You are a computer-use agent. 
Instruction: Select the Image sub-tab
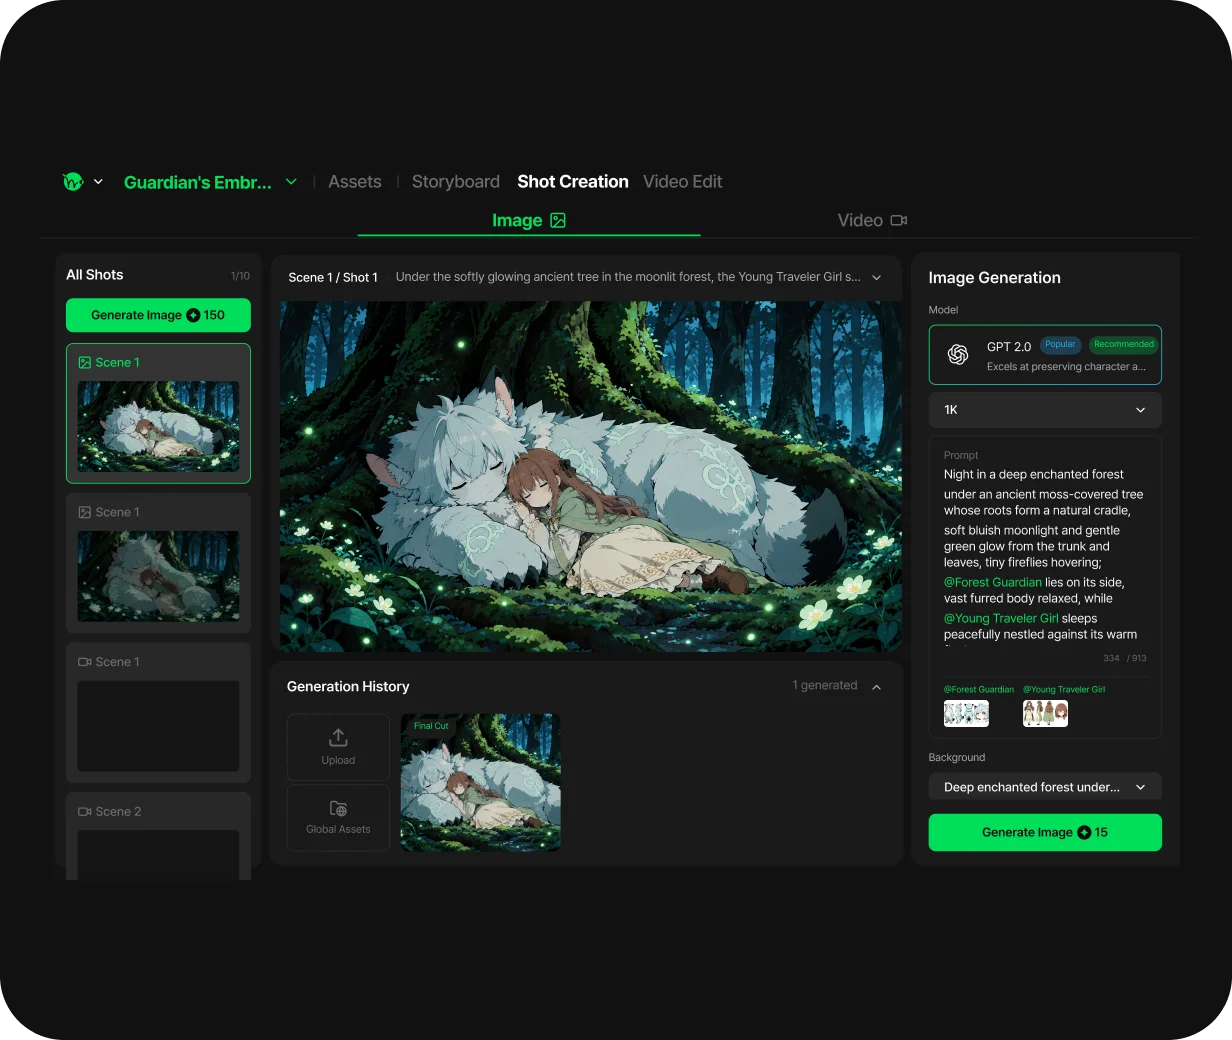pos(529,220)
